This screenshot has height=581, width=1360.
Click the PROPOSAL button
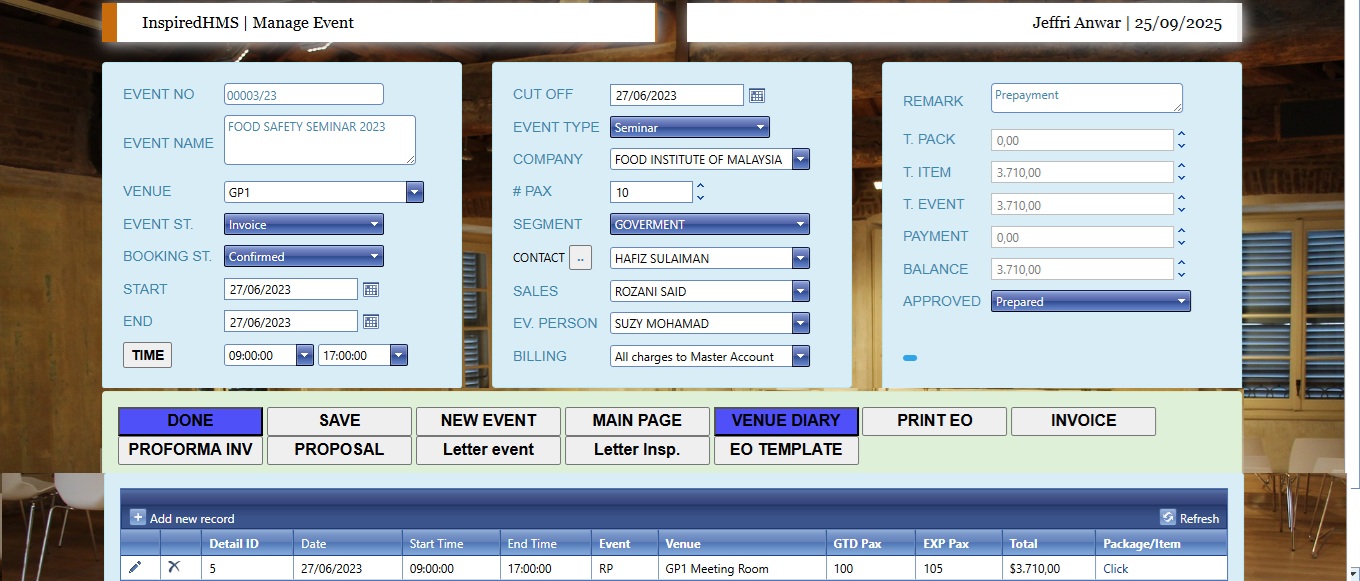coord(339,450)
